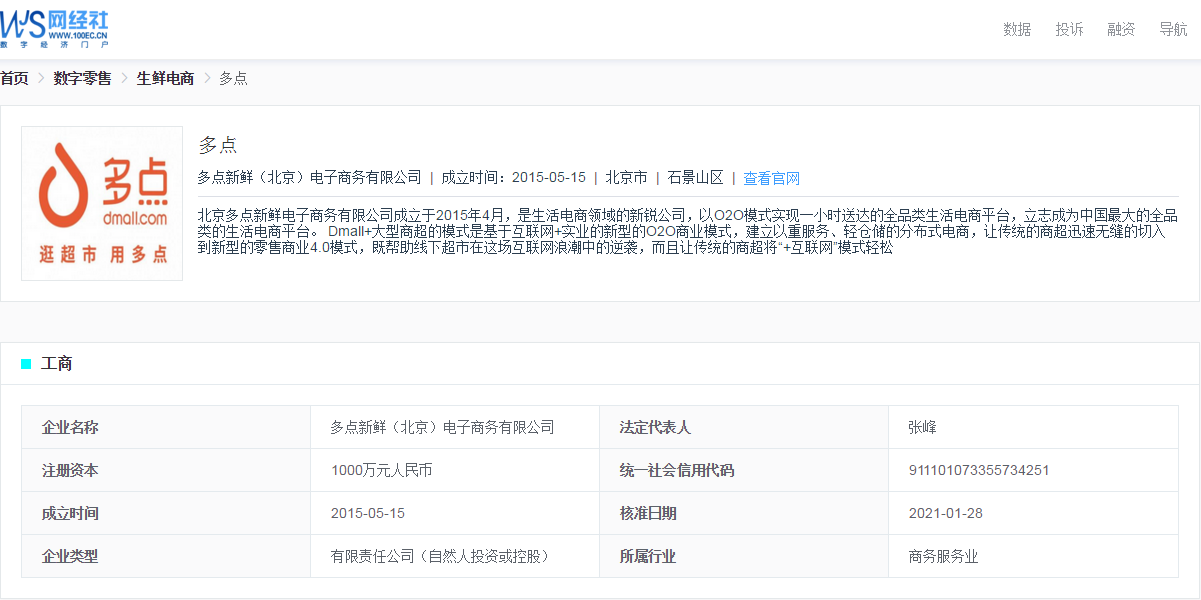
Task: Open the 投诉 menu item
Action: (x=1069, y=29)
